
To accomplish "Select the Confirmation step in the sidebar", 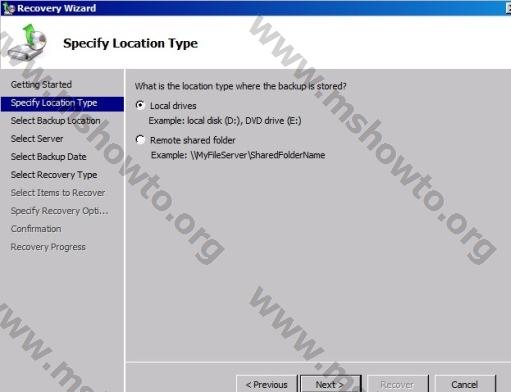I will coord(36,229).
